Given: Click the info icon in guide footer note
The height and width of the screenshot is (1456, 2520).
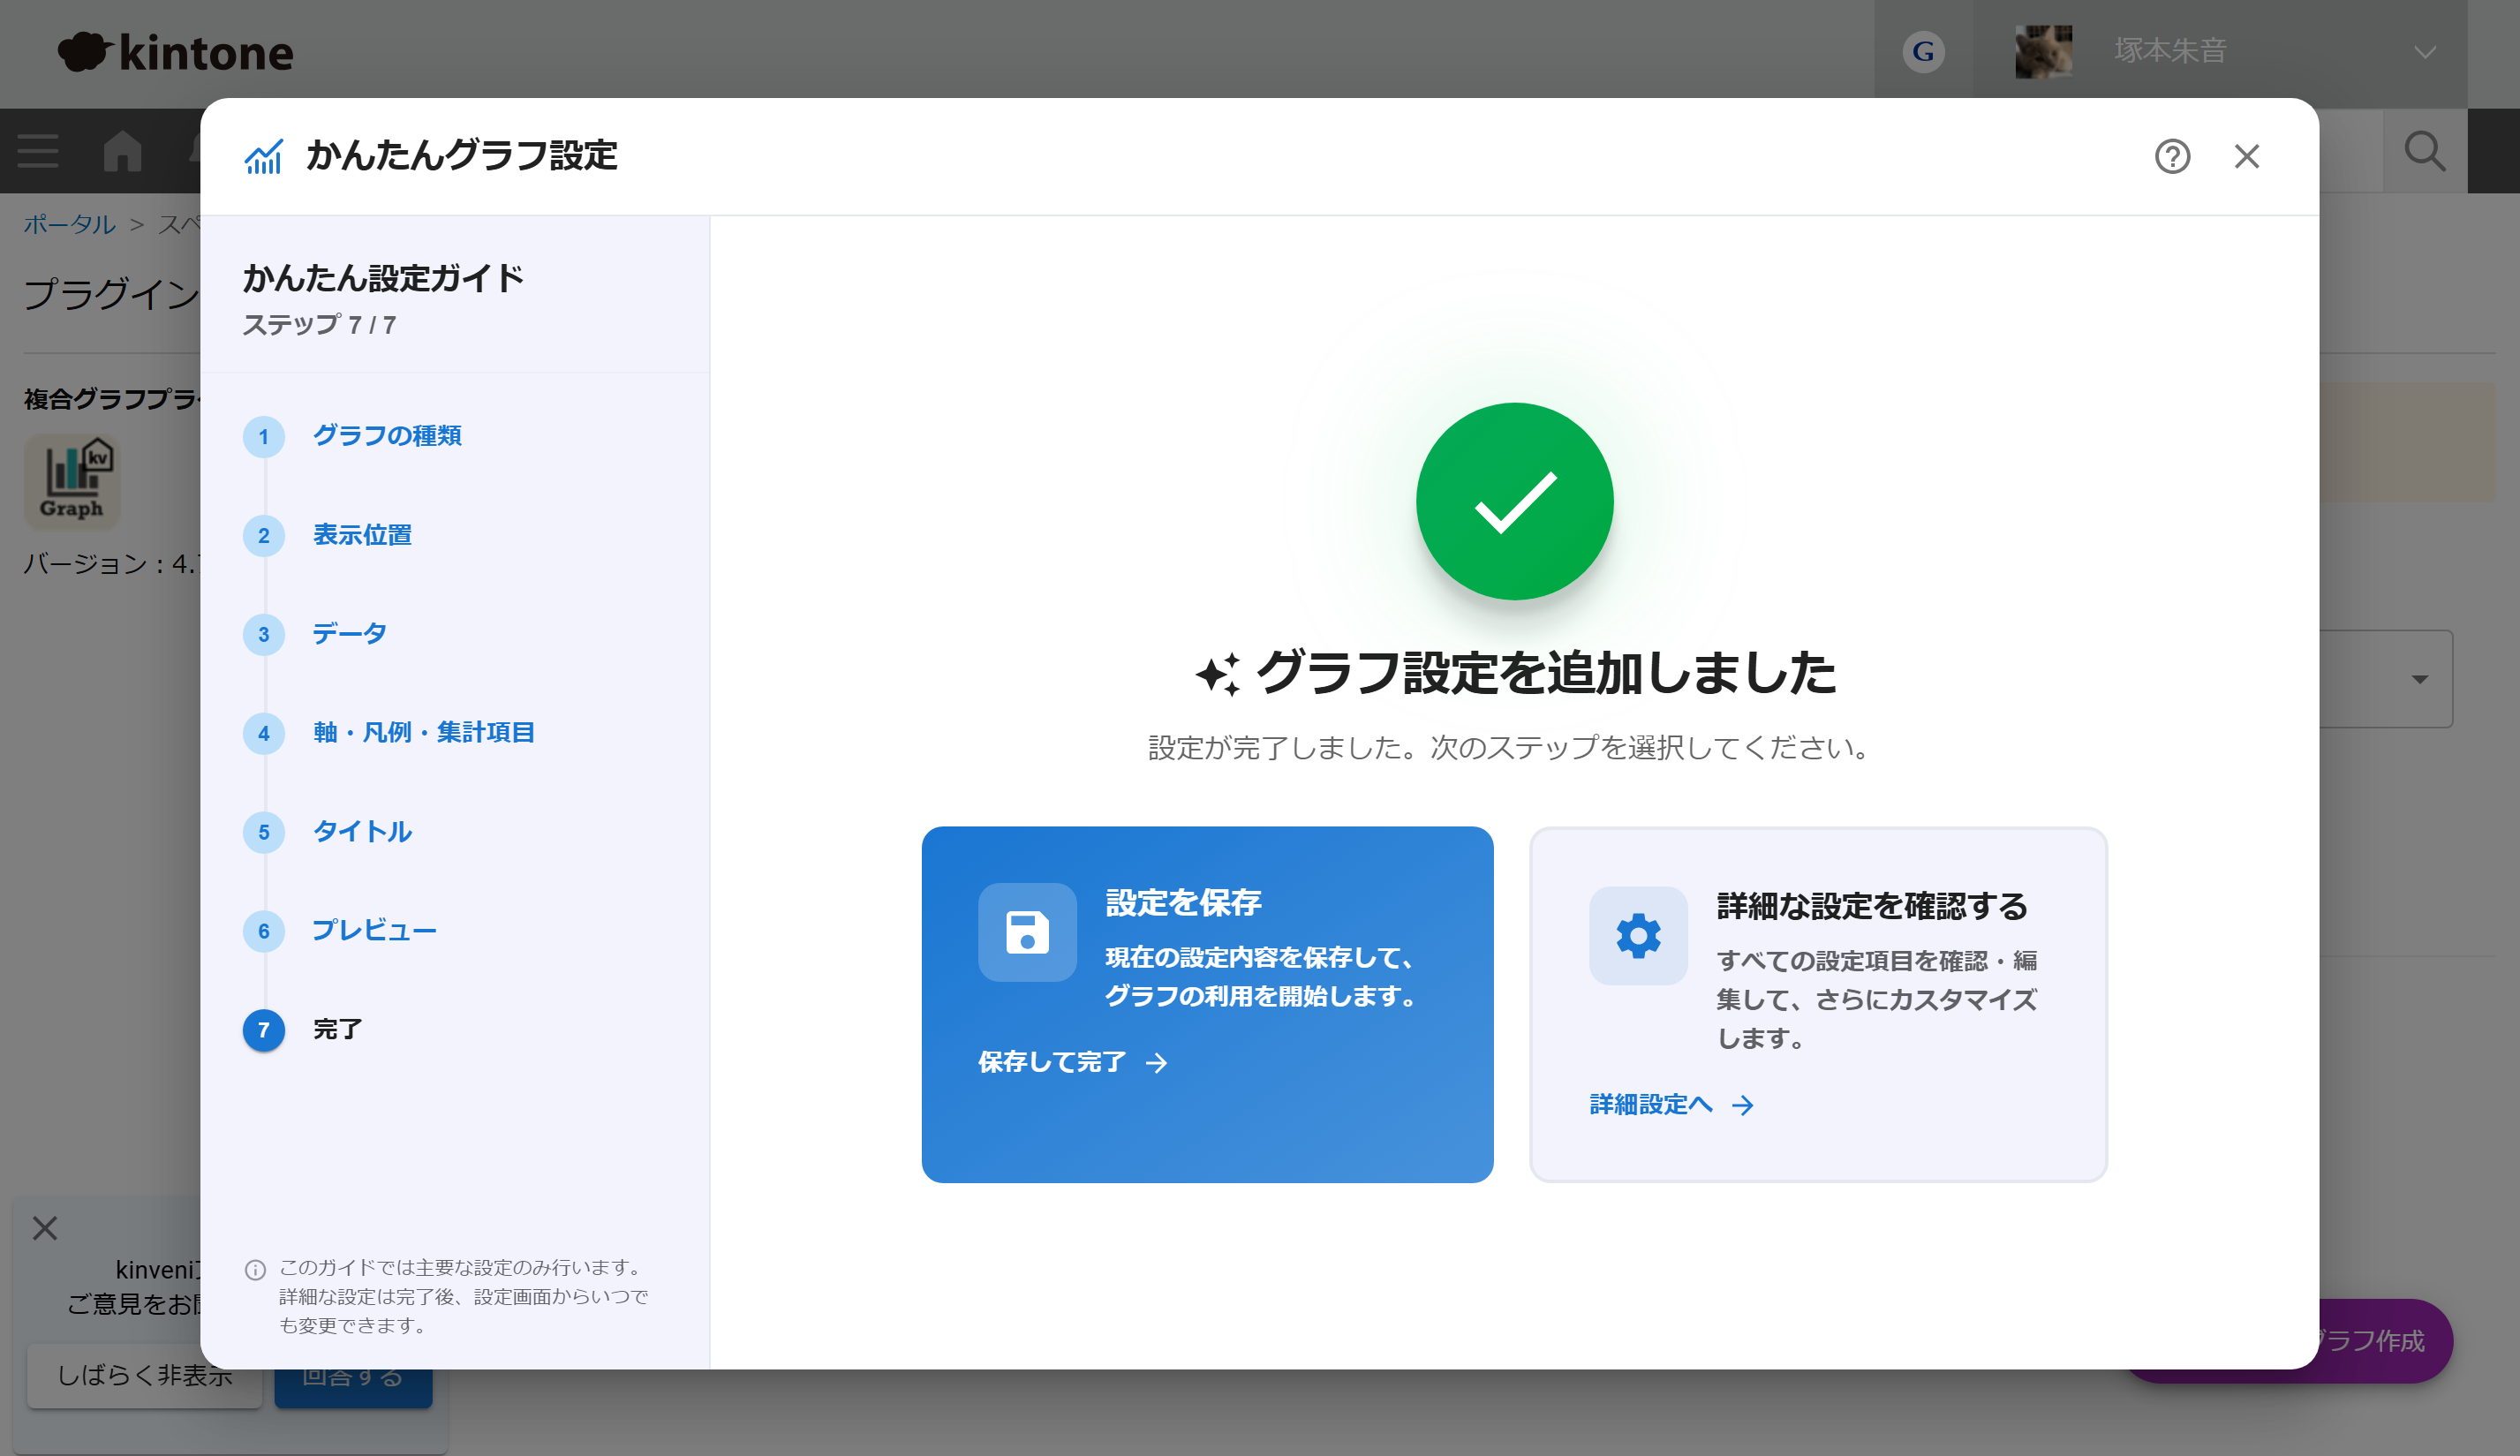Looking at the screenshot, I should pyautogui.click(x=255, y=1269).
